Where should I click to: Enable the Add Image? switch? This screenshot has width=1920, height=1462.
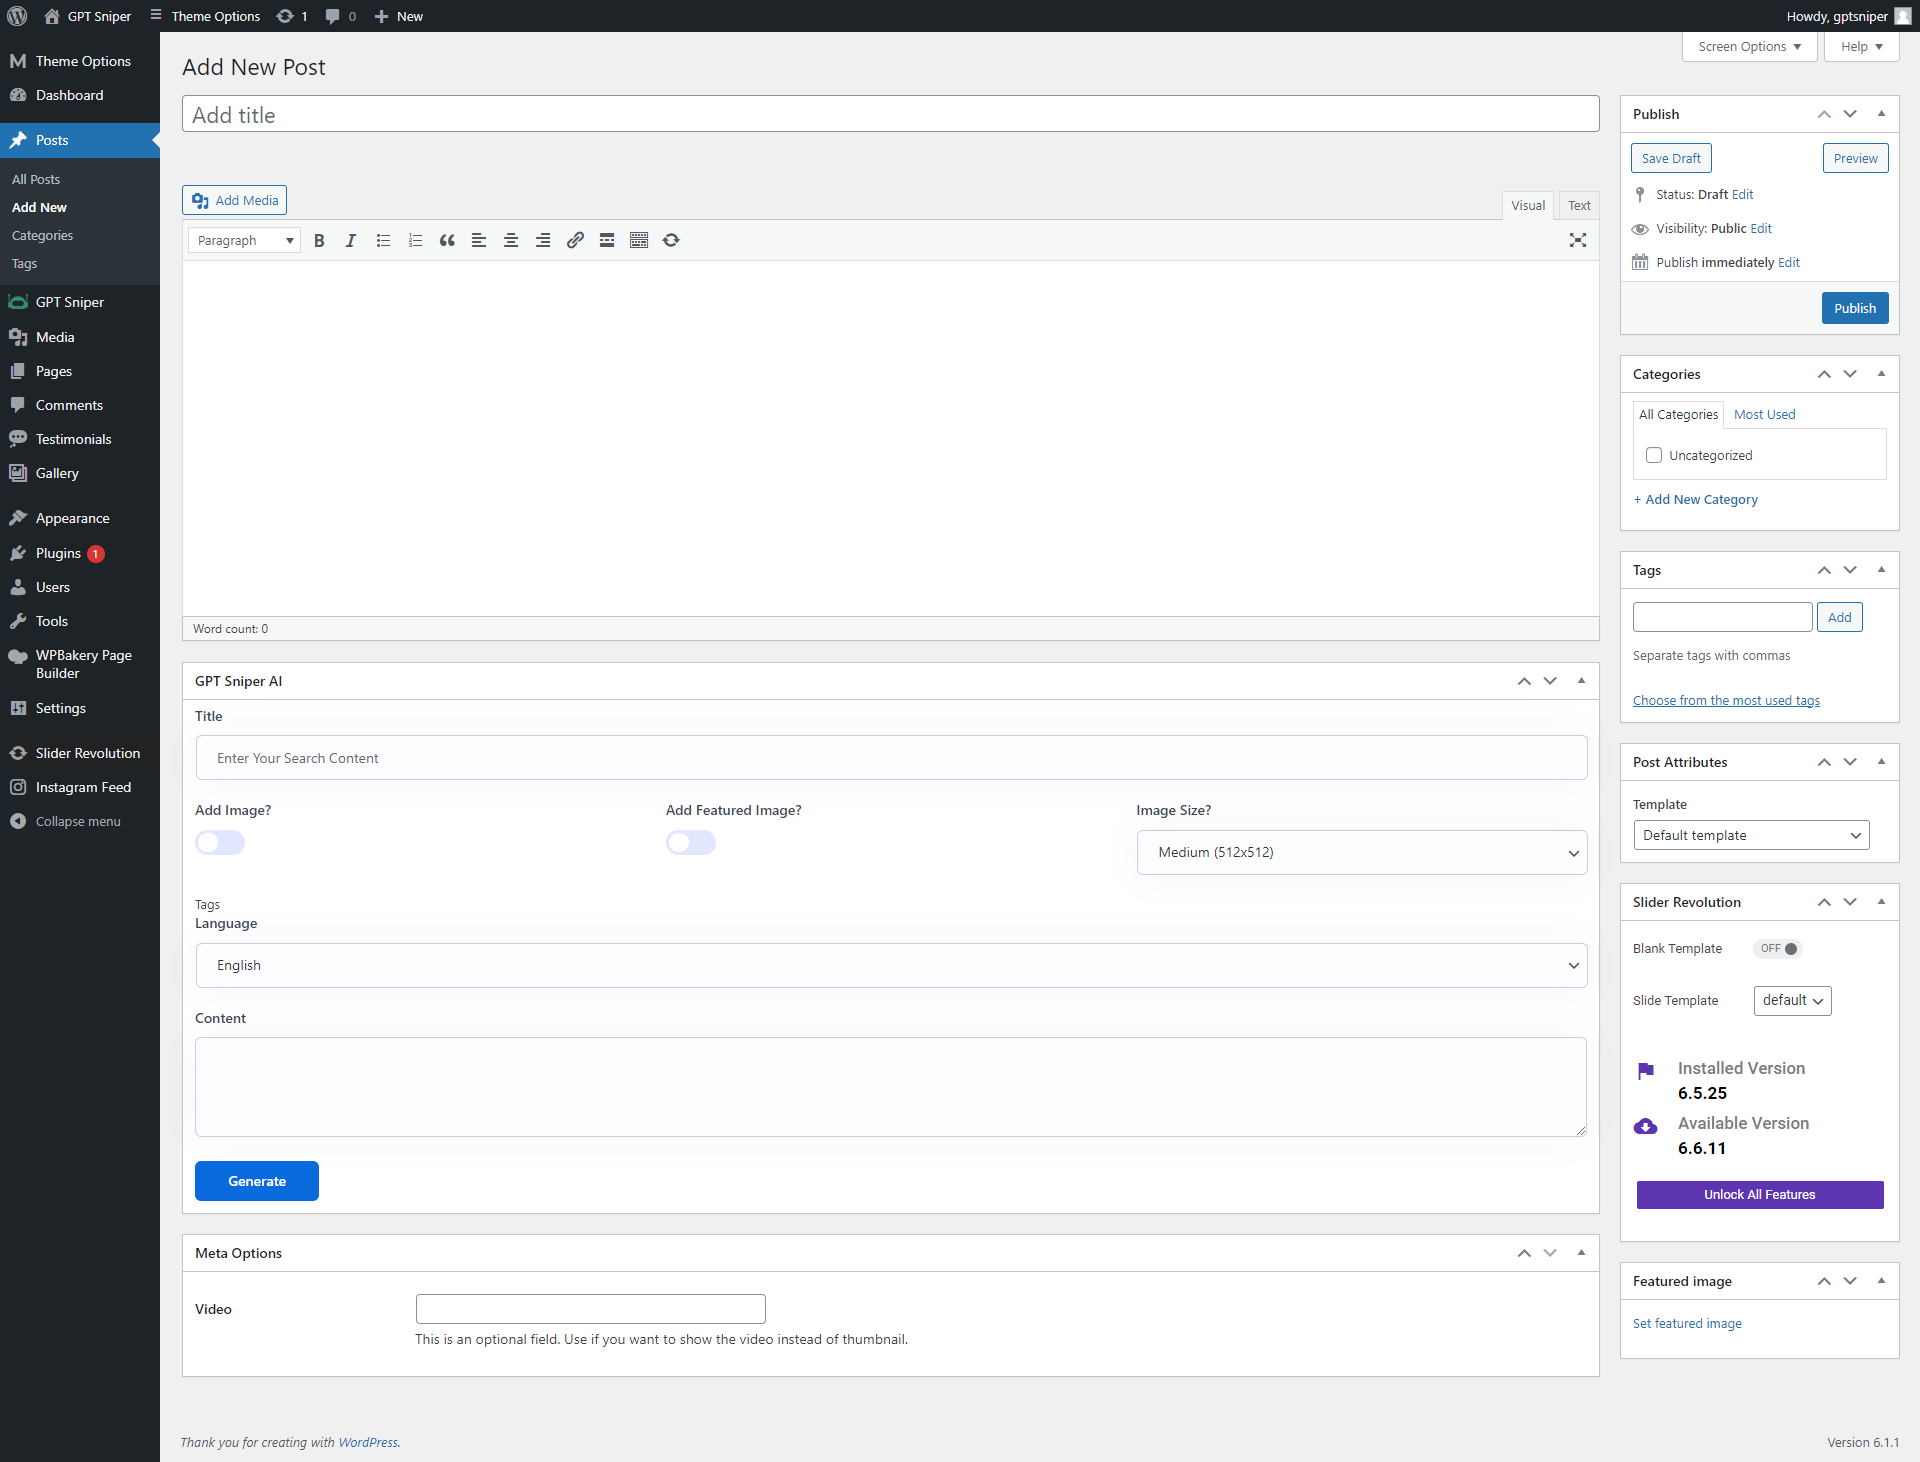[220, 843]
